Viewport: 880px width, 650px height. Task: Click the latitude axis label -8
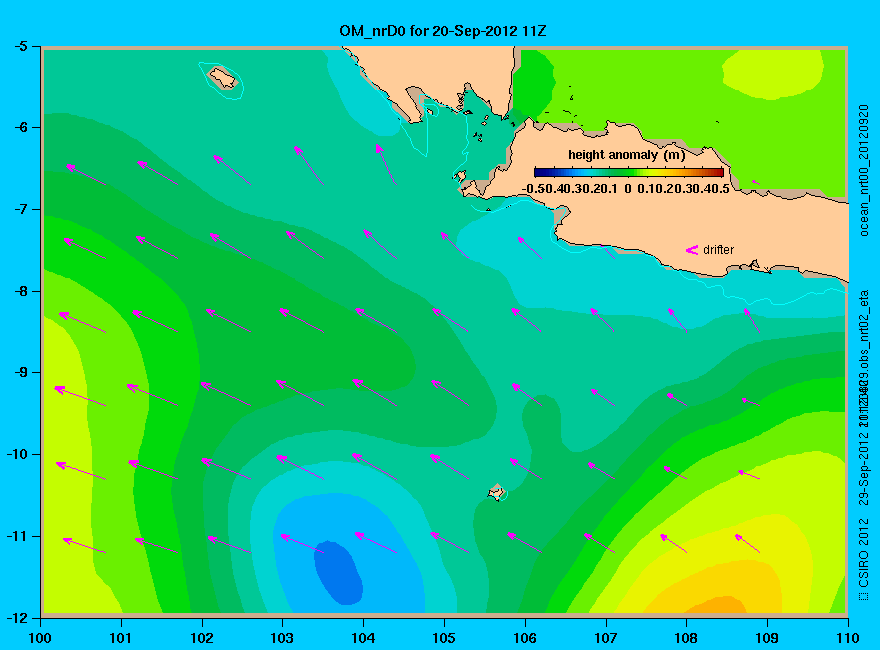coord(20,291)
